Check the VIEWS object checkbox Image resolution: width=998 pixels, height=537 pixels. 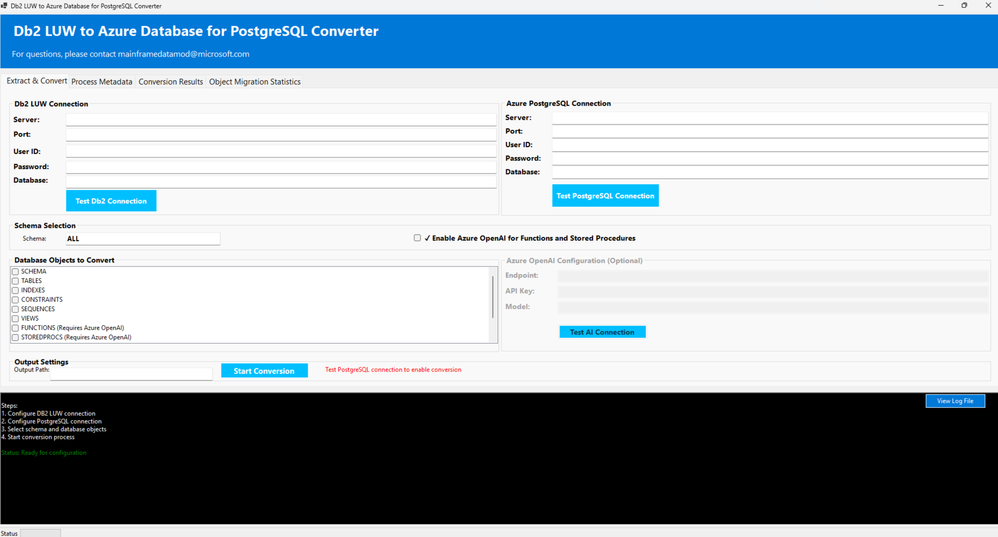(15, 319)
